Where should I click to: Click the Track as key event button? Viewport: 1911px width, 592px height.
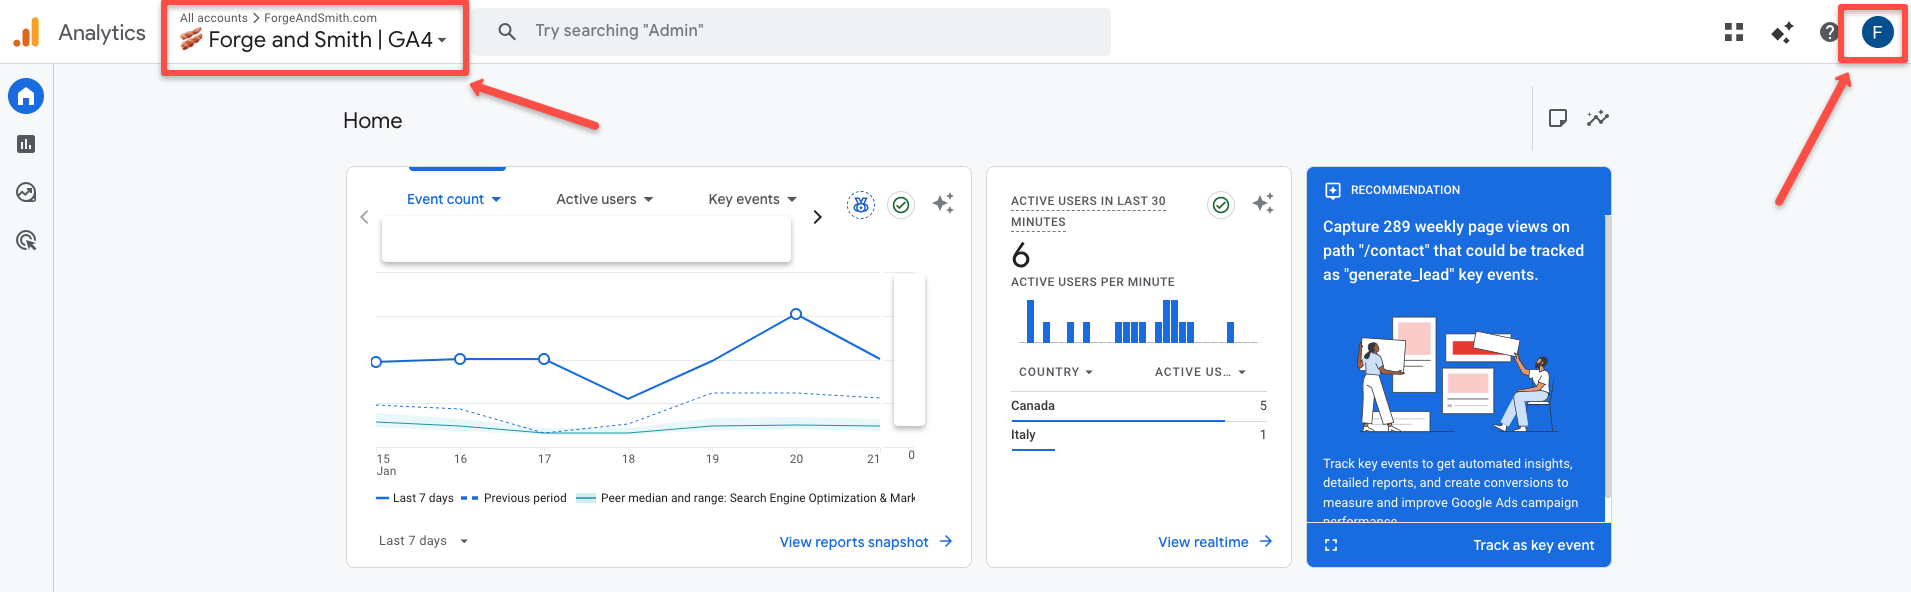(1533, 545)
